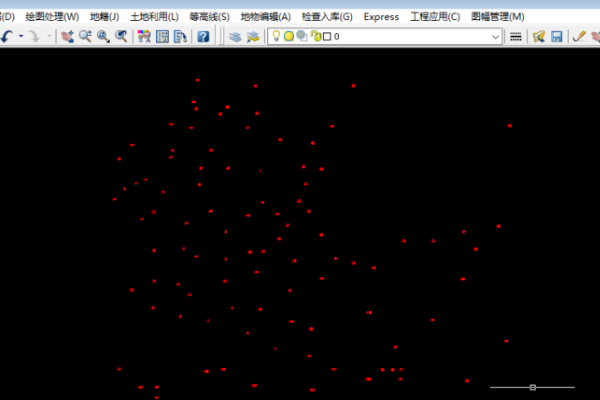Select the pencil drawing tool icon

click(x=579, y=36)
